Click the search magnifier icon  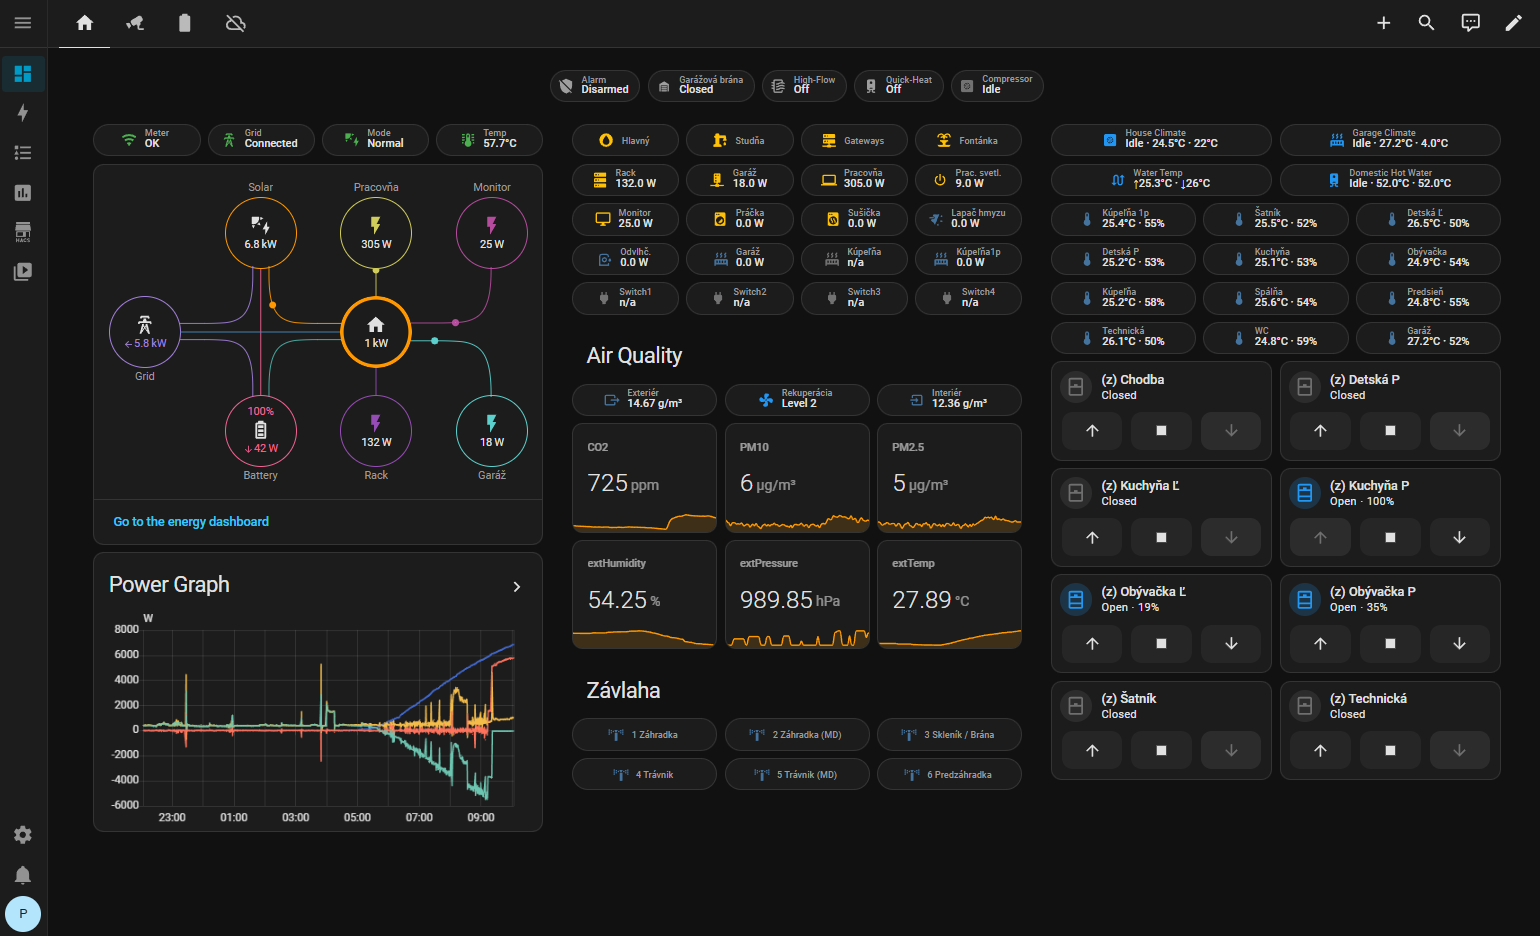tap(1427, 23)
